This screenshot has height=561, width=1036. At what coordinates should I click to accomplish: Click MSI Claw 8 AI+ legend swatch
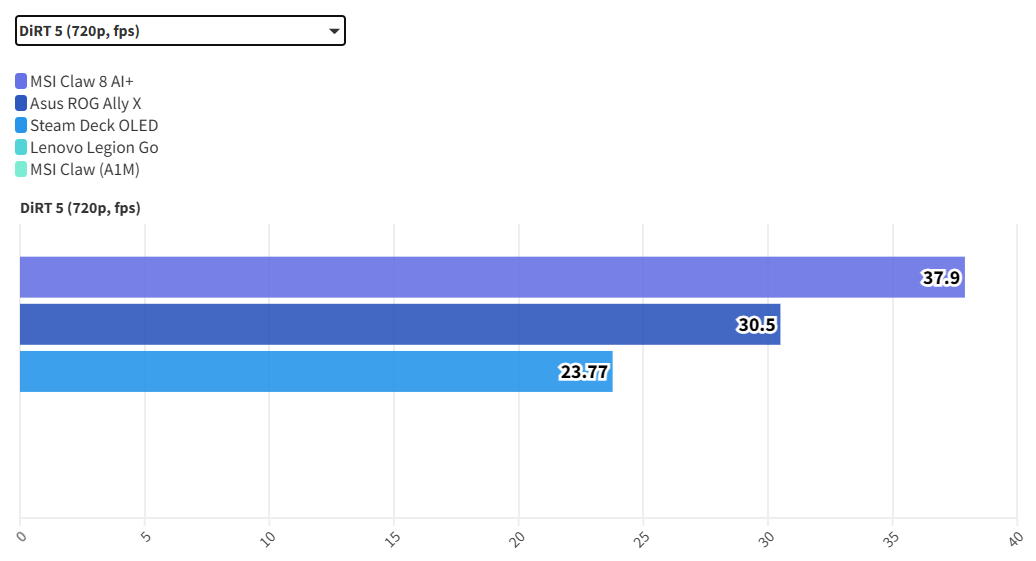tap(21, 81)
